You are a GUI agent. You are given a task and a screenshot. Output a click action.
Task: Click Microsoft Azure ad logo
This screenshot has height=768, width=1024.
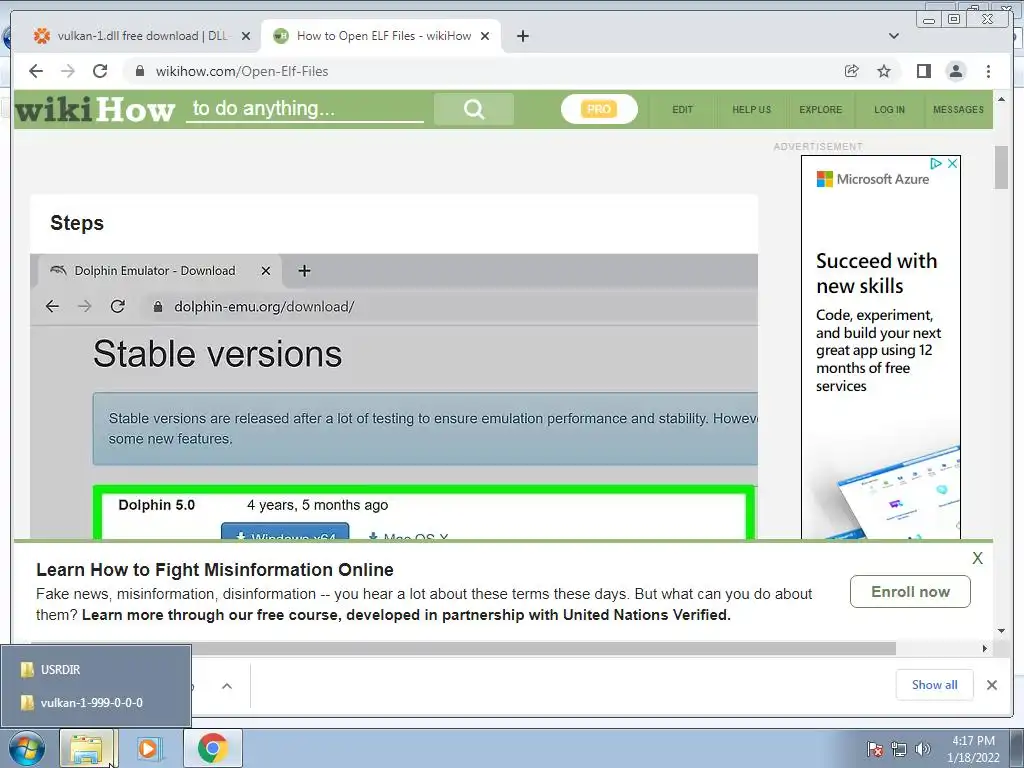point(872,179)
